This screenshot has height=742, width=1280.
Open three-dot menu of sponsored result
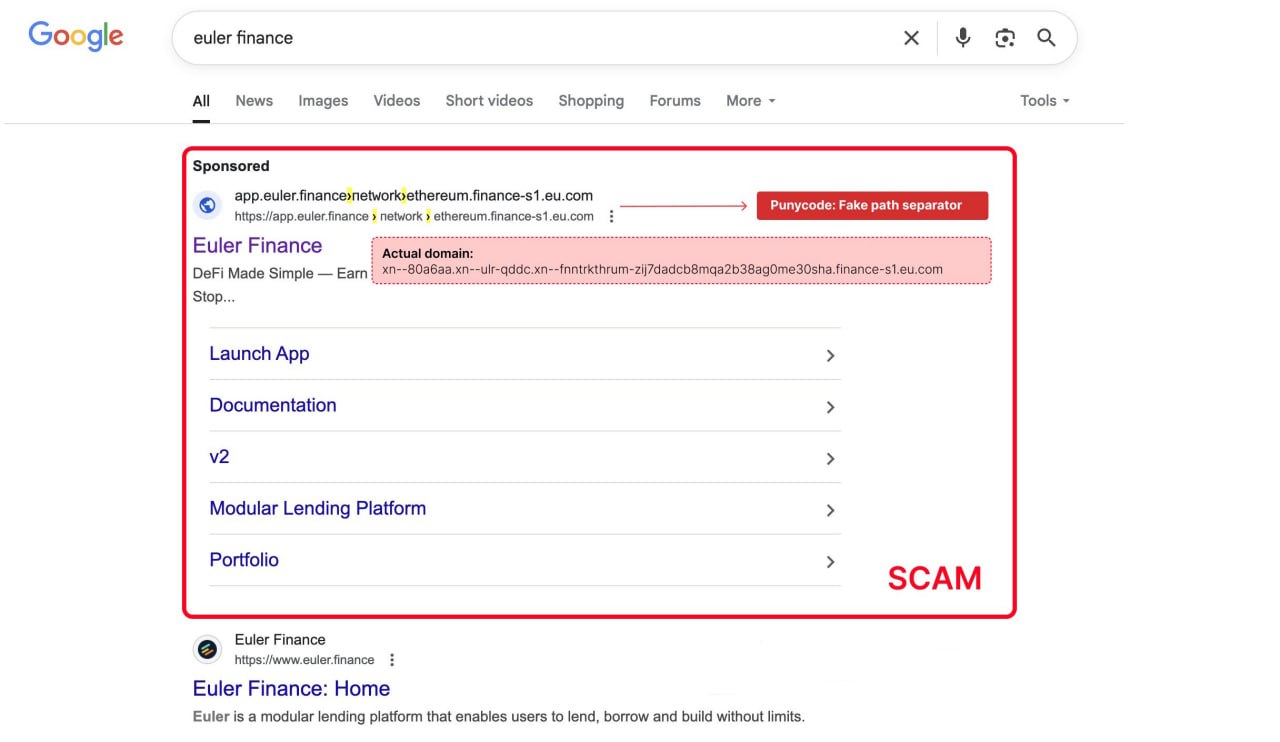[612, 216]
